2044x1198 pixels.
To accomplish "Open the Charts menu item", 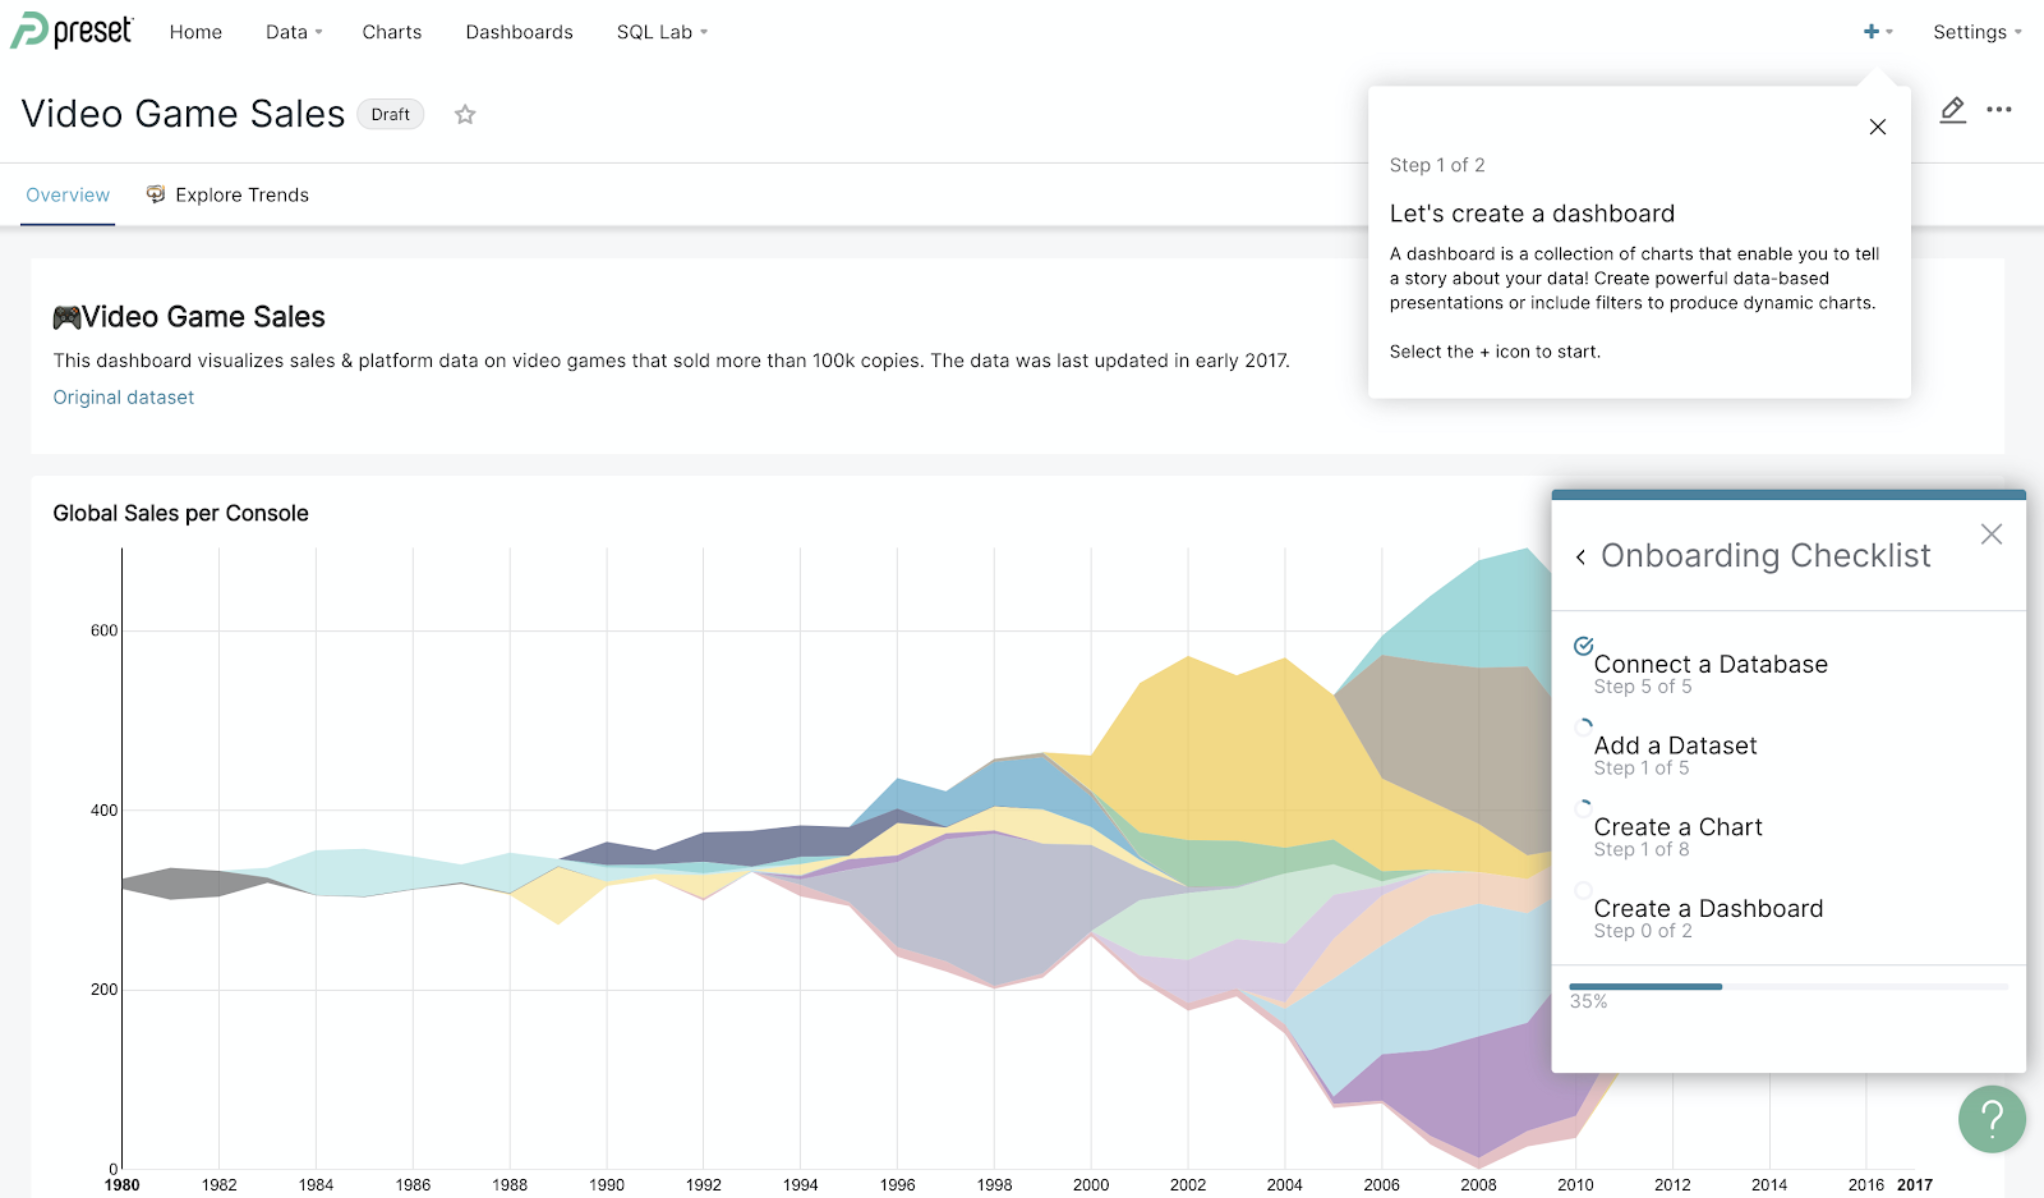I will click(392, 32).
